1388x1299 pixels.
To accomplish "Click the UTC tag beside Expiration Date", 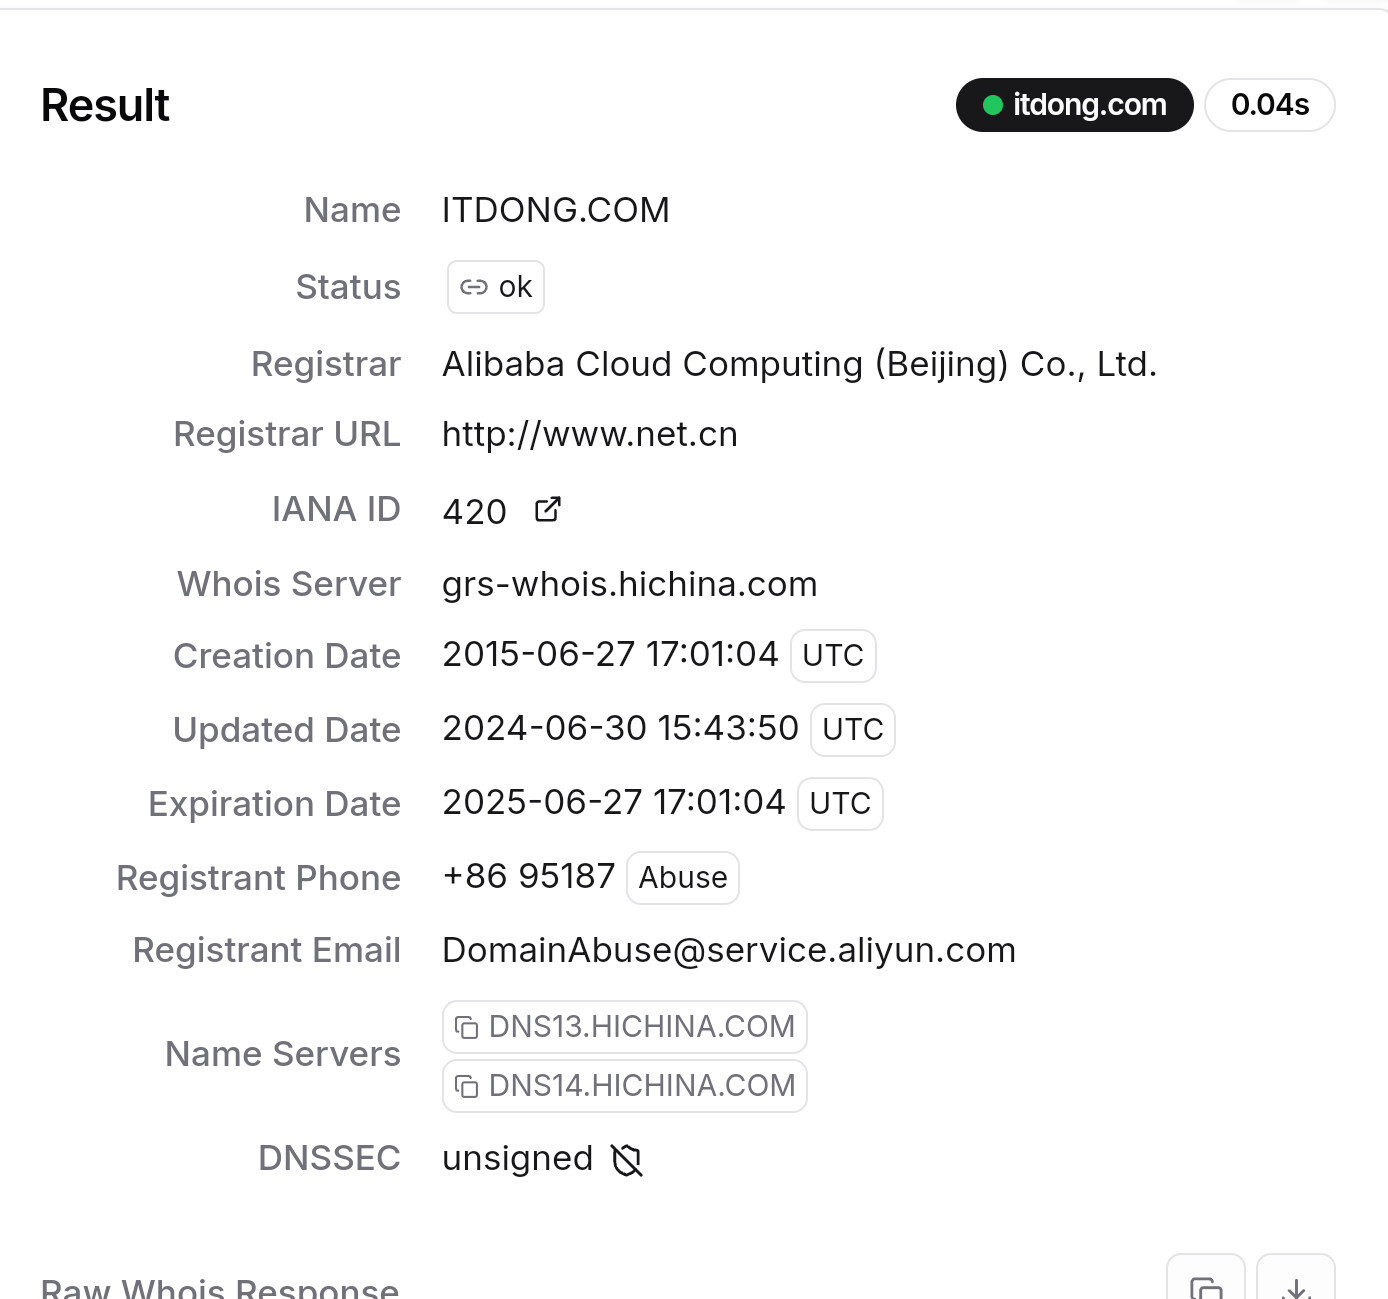I will [840, 804].
